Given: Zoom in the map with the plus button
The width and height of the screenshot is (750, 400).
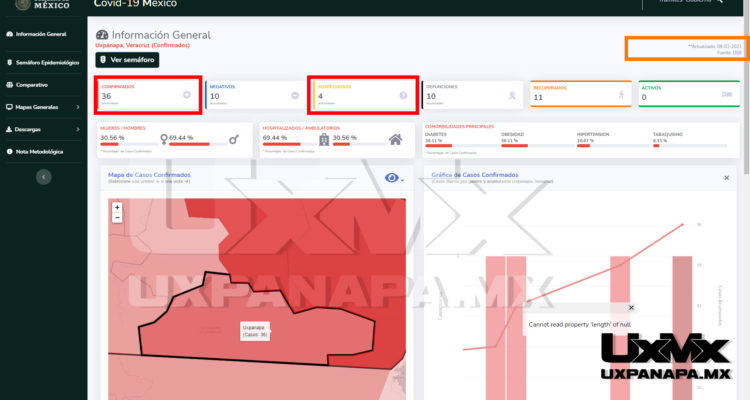Looking at the screenshot, I should pyautogui.click(x=117, y=207).
